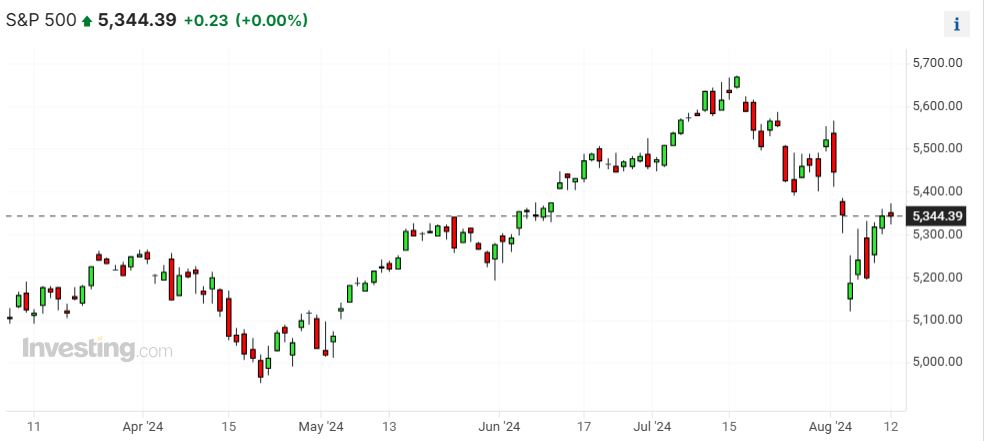The image size is (985, 441).
Task: Click the lowest candlestick in late April
Action: point(262,367)
